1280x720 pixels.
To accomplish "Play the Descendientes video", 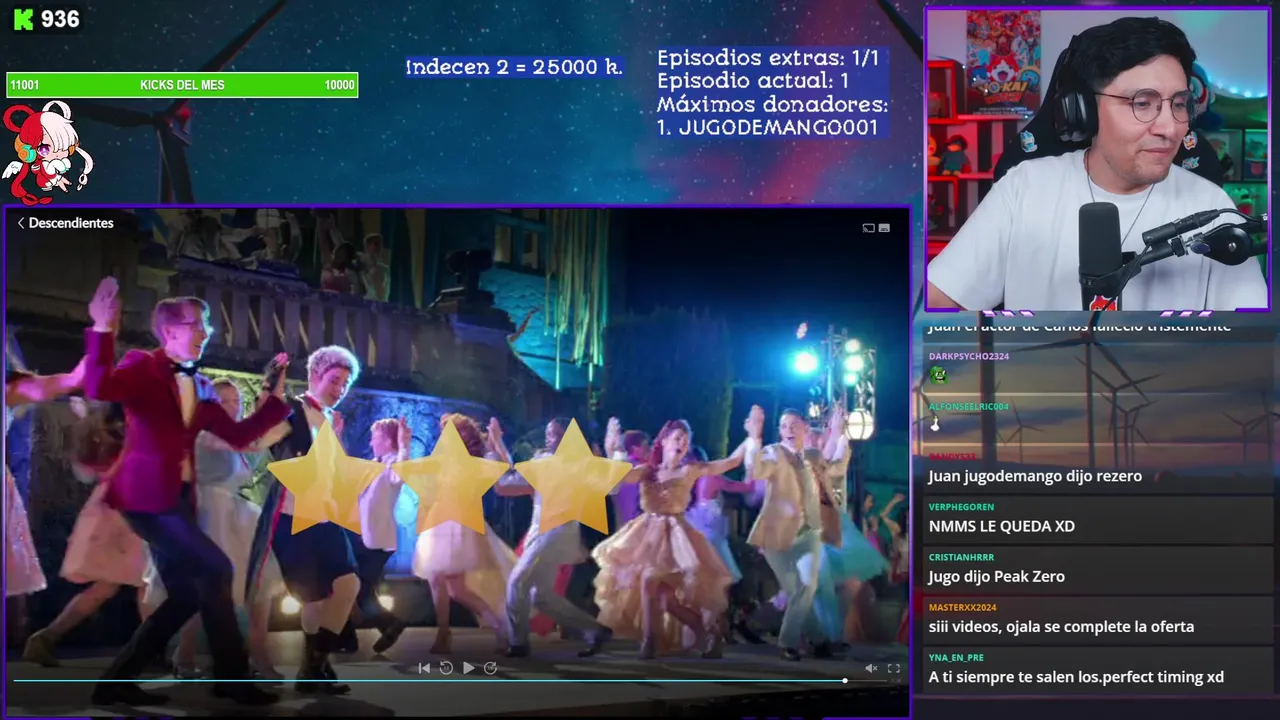I will (x=468, y=668).
